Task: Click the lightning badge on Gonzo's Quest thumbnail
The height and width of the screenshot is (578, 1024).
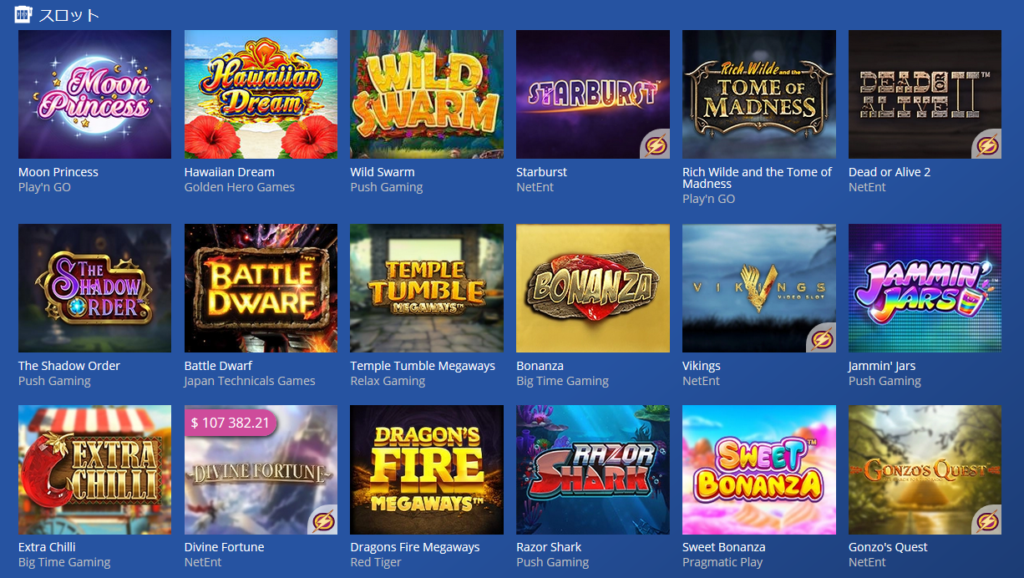Action: tap(987, 521)
